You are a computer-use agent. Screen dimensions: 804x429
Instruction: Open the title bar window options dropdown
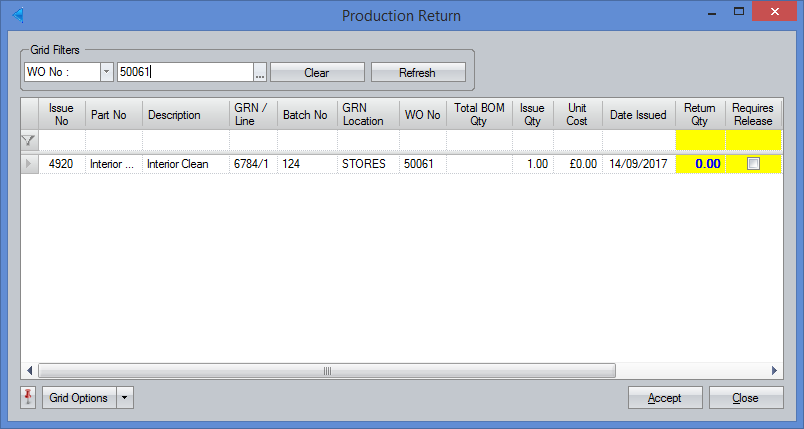coord(710,14)
